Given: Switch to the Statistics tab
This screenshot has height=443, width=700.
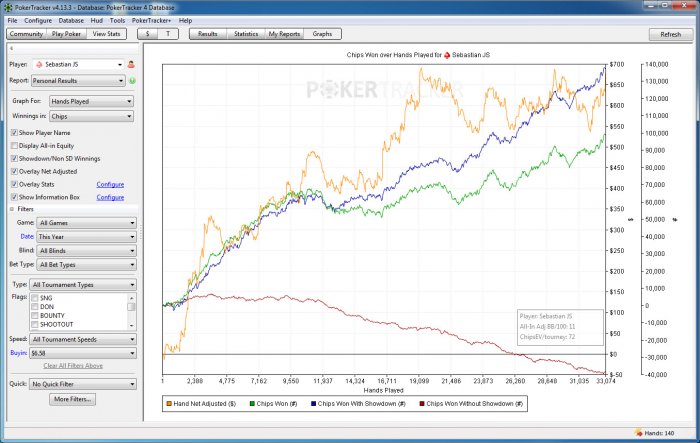Looking at the screenshot, I should (246, 34).
